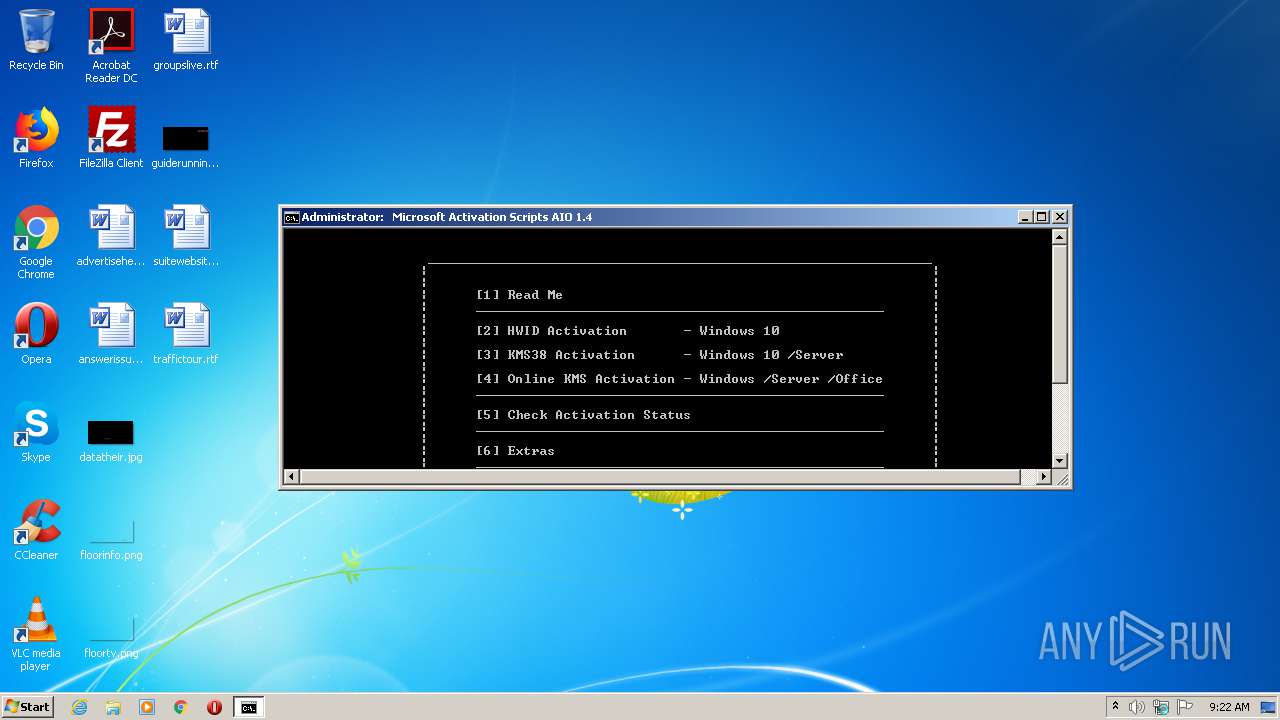1280x720 pixels.
Task: Open Skype desktop shortcut
Action: click(36, 433)
